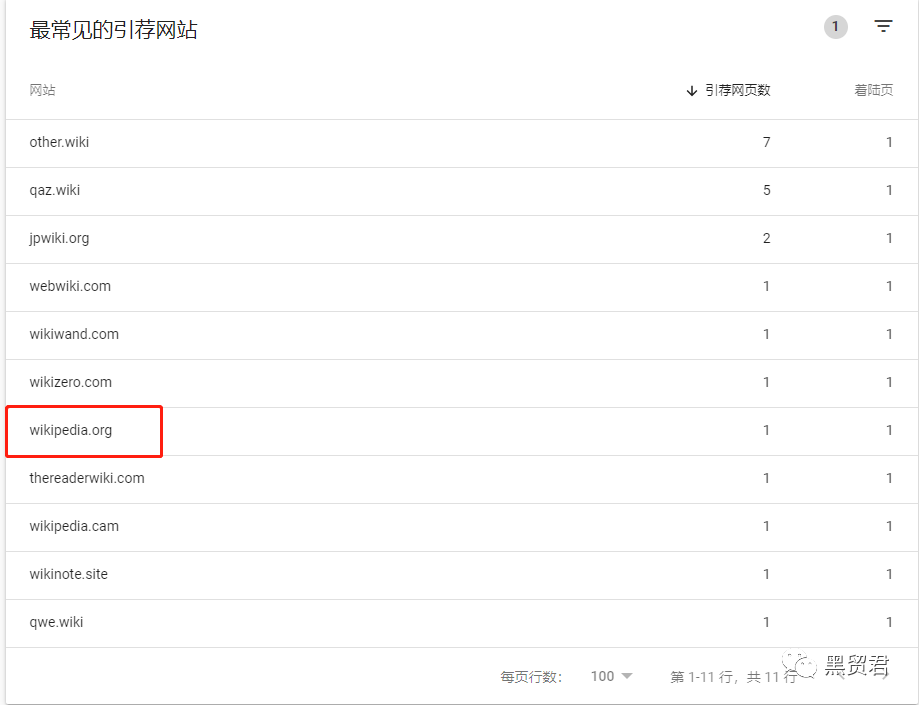919x705 pixels.
Task: Open the 每页行数 rows-per-page dropdown
Action: [611, 676]
